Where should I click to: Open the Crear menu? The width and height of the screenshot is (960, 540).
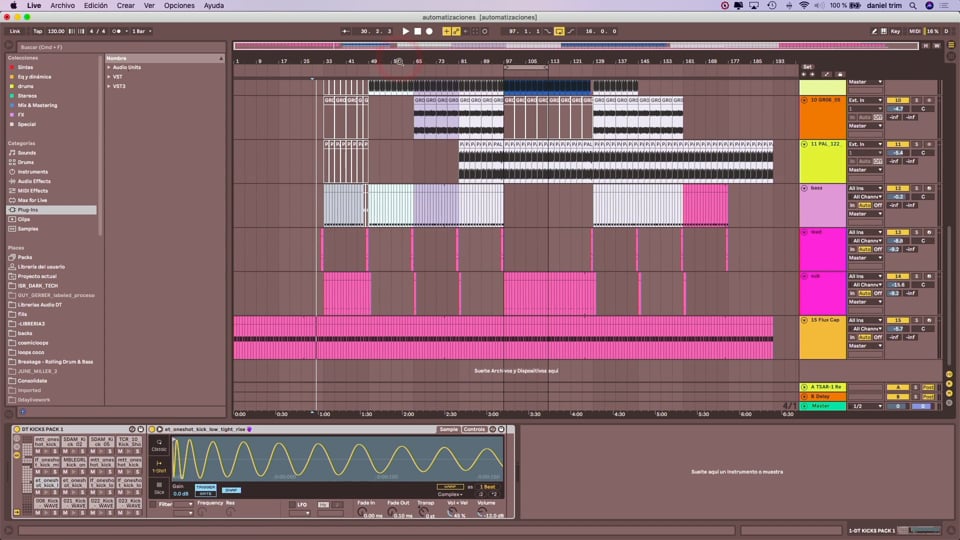coord(126,6)
